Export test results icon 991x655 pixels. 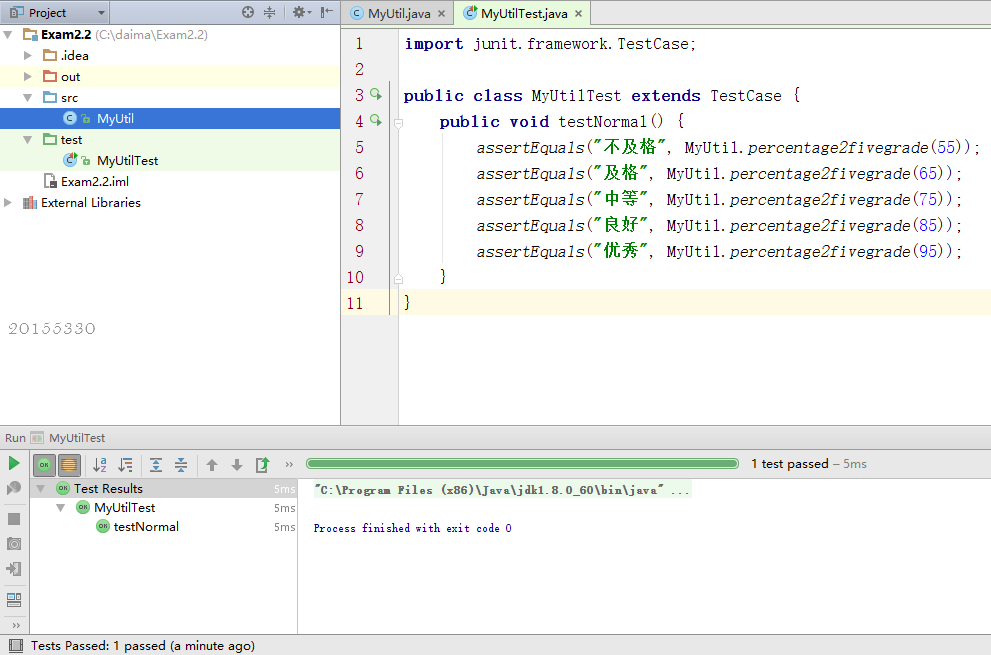coord(262,465)
